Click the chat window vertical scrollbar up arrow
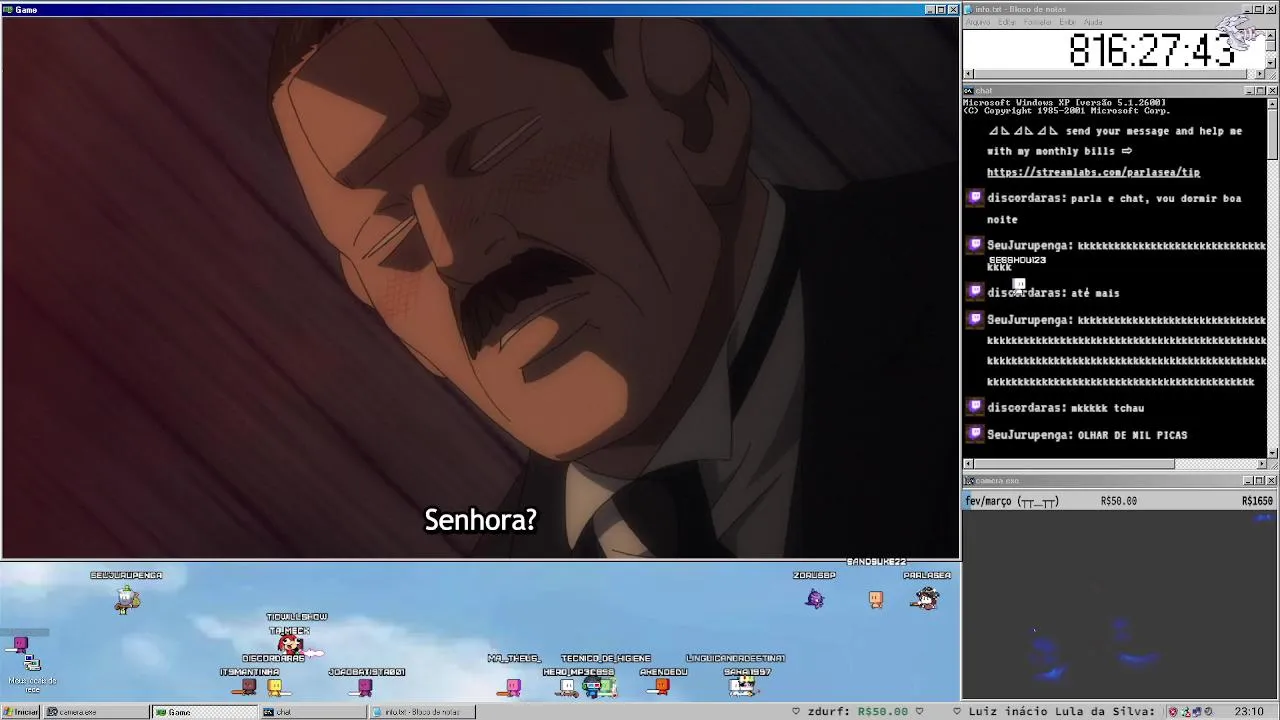The width and height of the screenshot is (1280, 720). tap(1272, 103)
